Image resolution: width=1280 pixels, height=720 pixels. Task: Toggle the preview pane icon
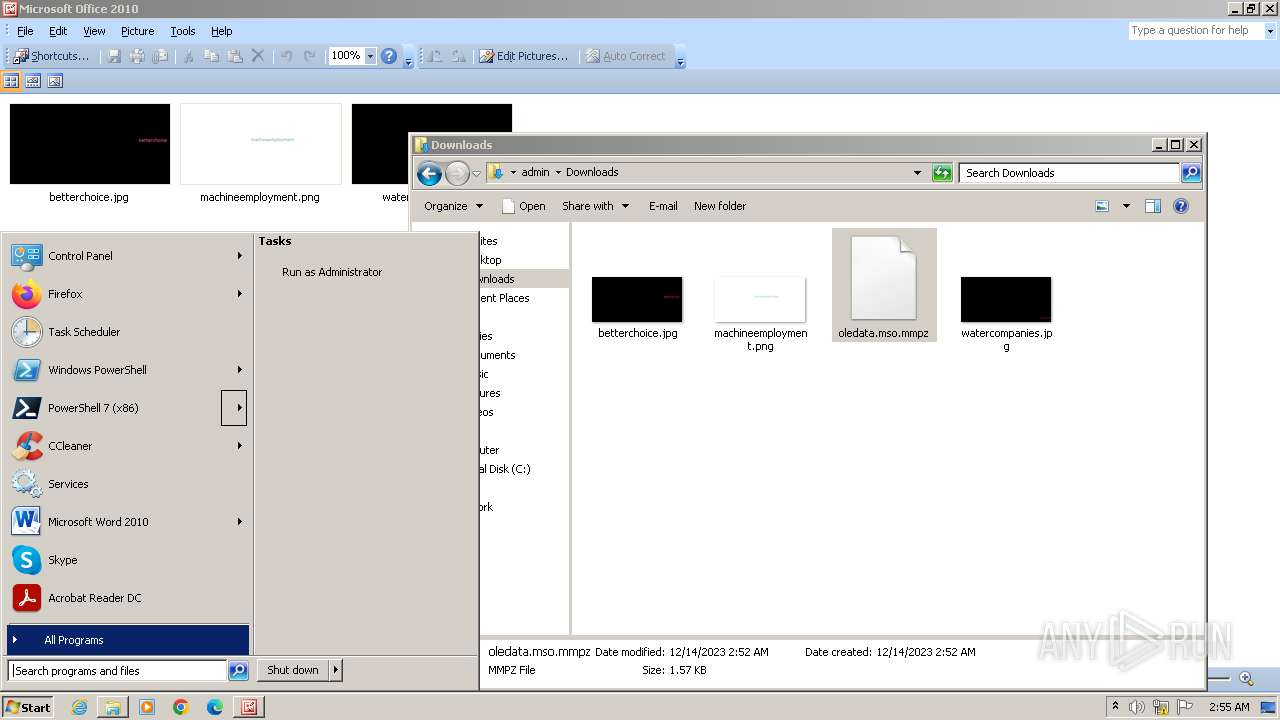click(1153, 206)
